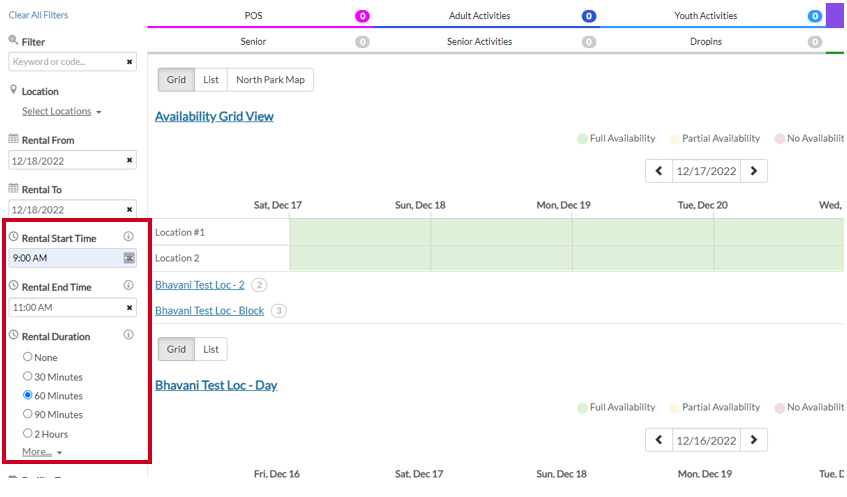Click the badge 2 next to Bhavani Test Loc - 2
Image resolution: width=847 pixels, height=497 pixels.
pos(259,285)
